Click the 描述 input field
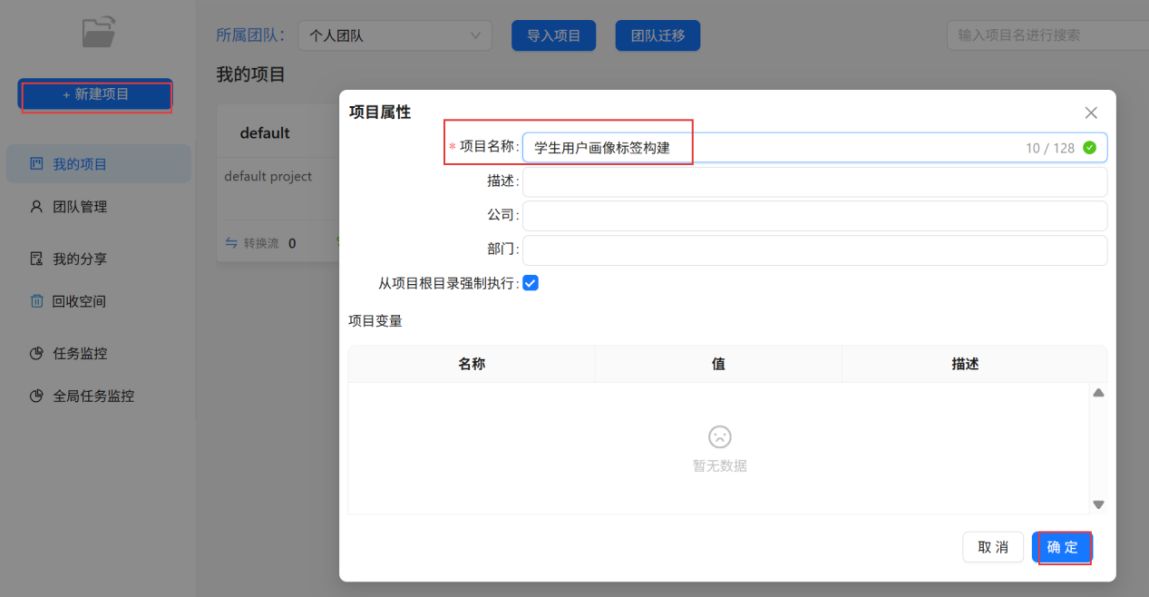1149x597 pixels. tap(814, 182)
